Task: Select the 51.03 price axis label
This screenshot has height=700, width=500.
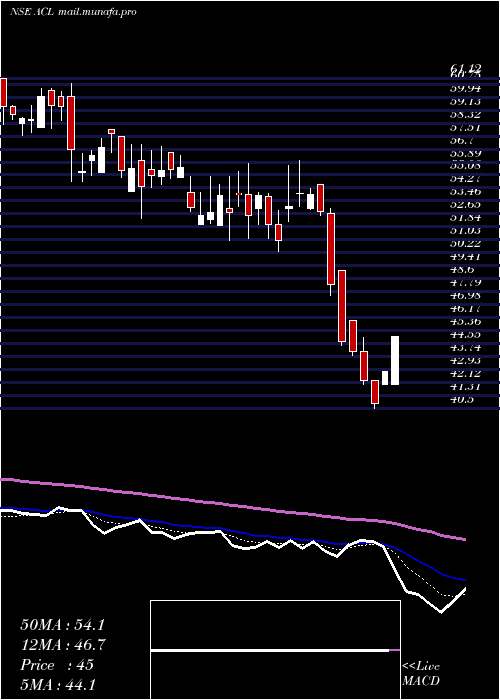Action: [x=466, y=231]
